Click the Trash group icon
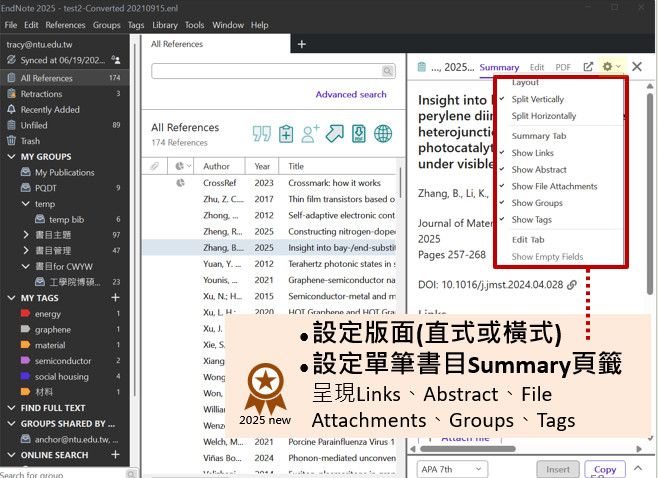 pyautogui.click(x=11, y=141)
